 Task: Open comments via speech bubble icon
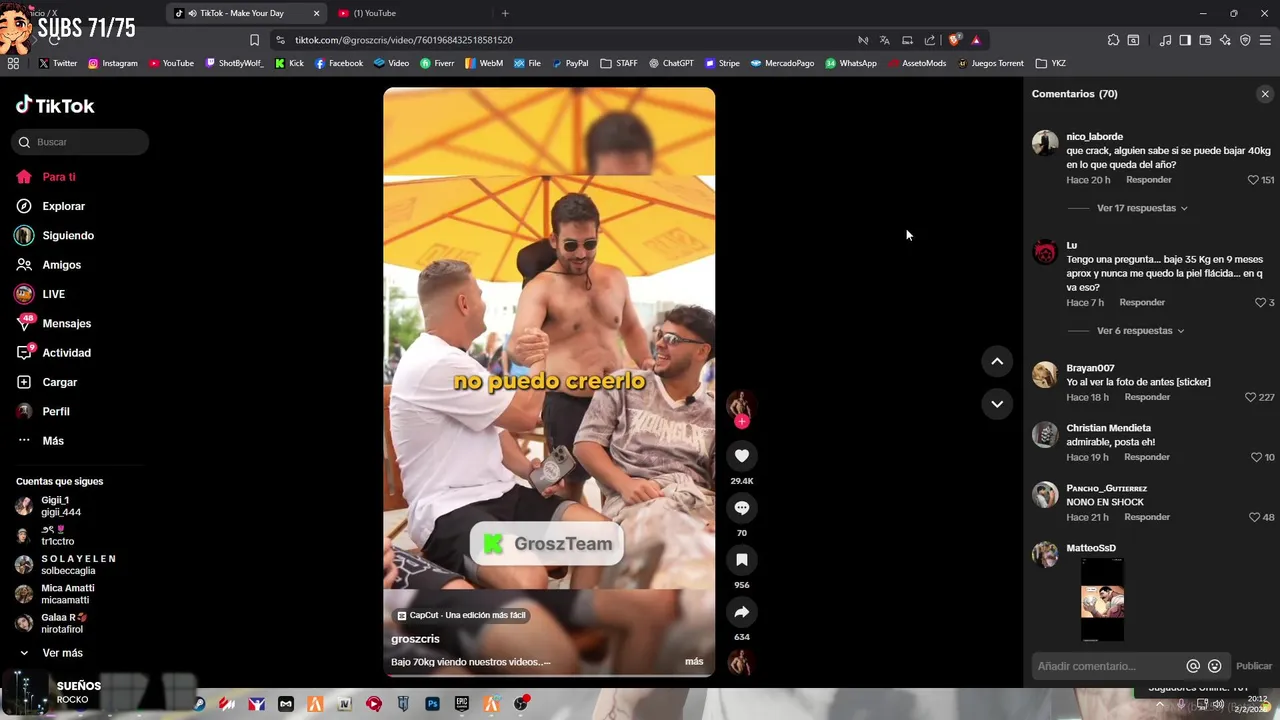coord(741,508)
